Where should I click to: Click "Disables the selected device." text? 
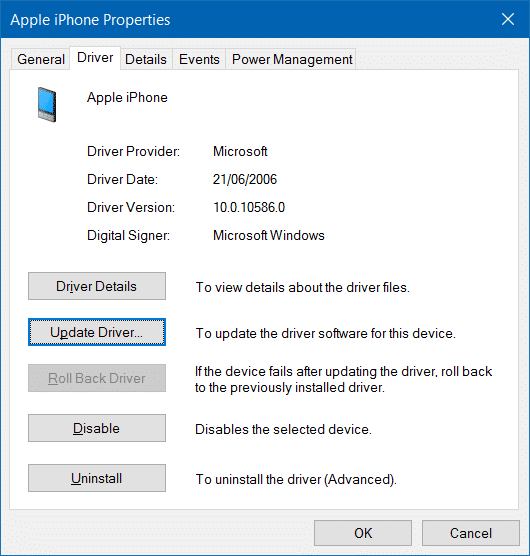pyautogui.click(x=283, y=429)
